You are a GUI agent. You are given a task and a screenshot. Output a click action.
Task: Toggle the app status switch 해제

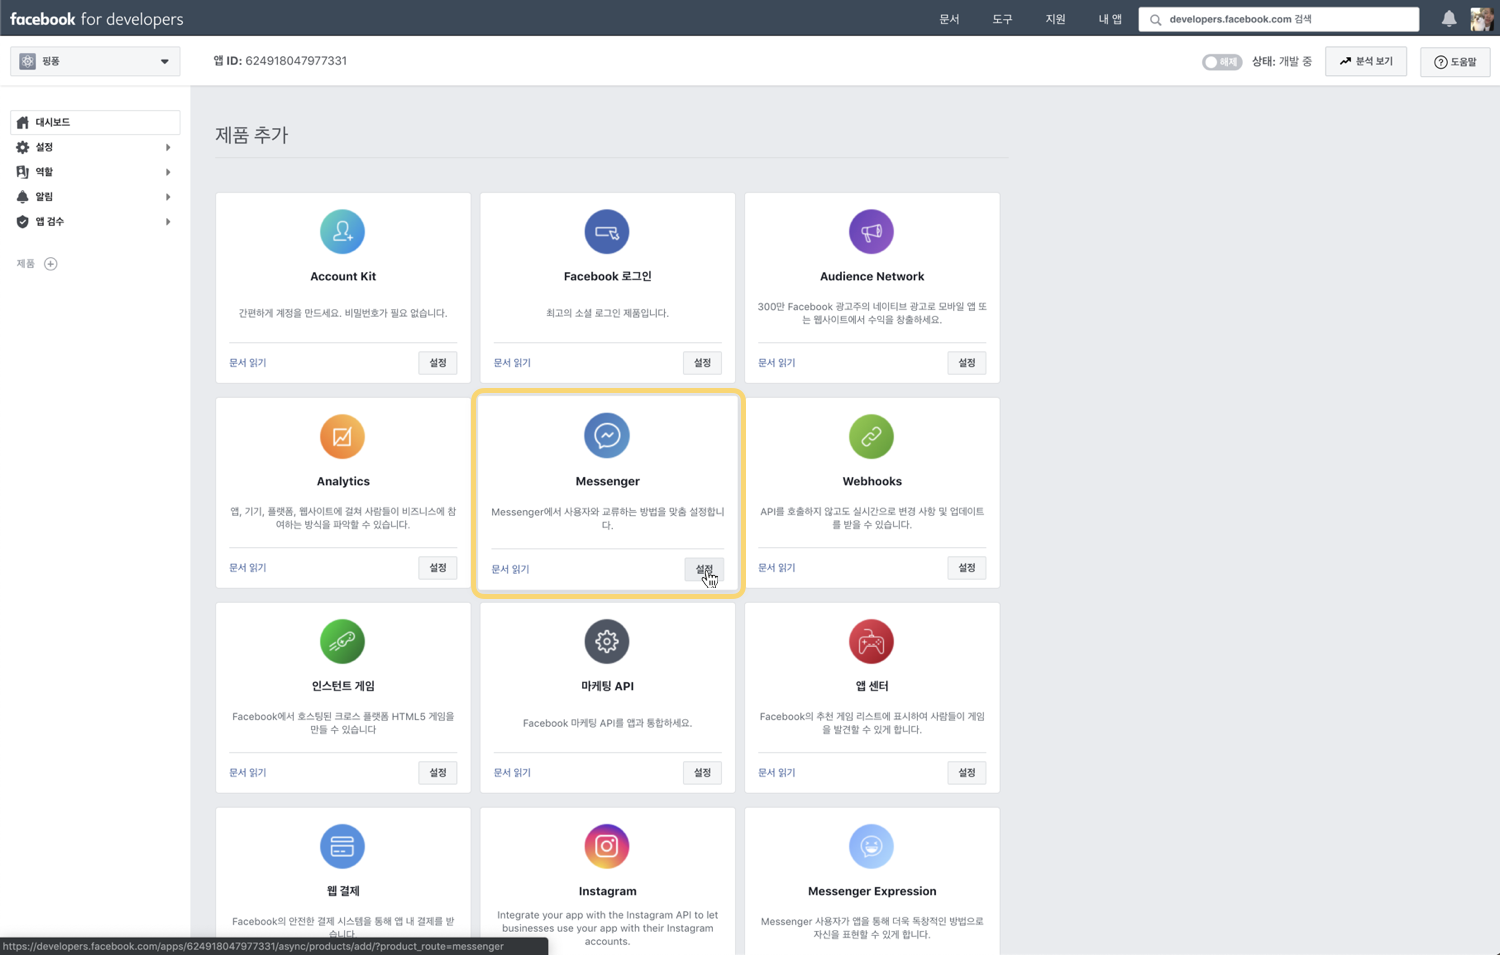click(x=1221, y=62)
